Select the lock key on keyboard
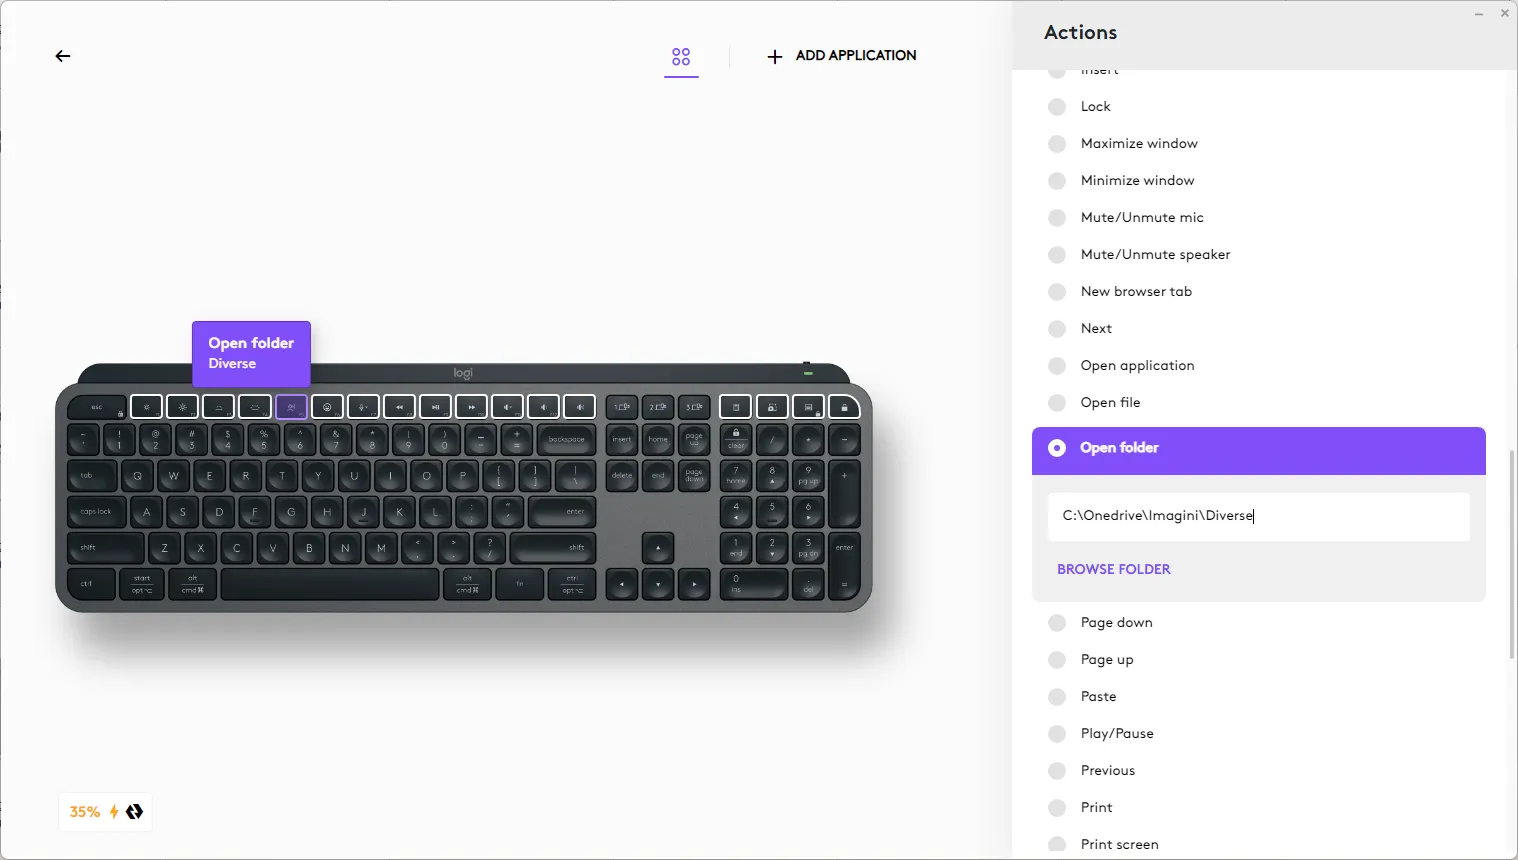Screen dimensions: 1518x860 coord(844,407)
